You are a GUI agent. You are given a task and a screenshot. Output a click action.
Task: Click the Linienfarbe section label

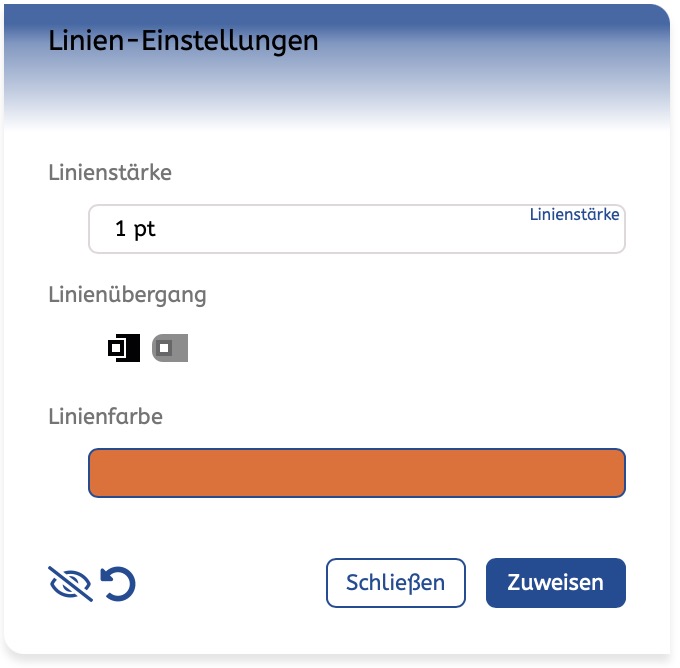tap(105, 416)
